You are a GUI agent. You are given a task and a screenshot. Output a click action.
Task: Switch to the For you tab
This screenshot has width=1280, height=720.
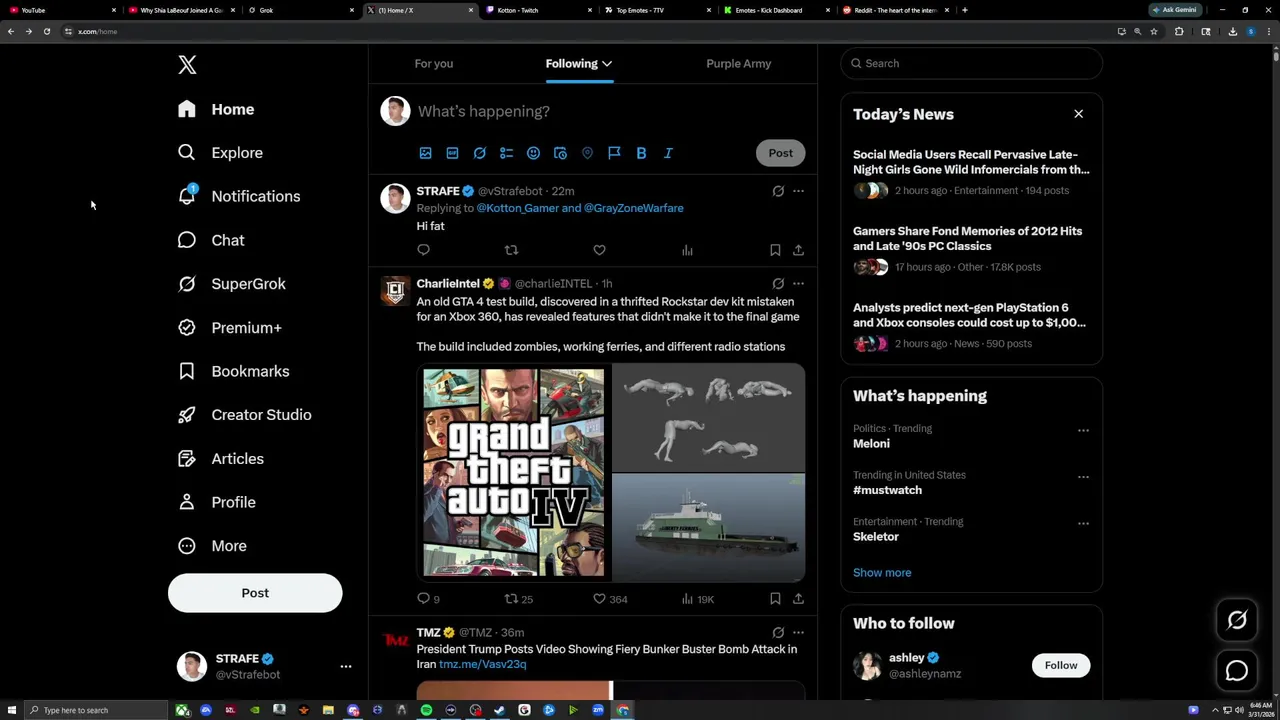(x=434, y=64)
